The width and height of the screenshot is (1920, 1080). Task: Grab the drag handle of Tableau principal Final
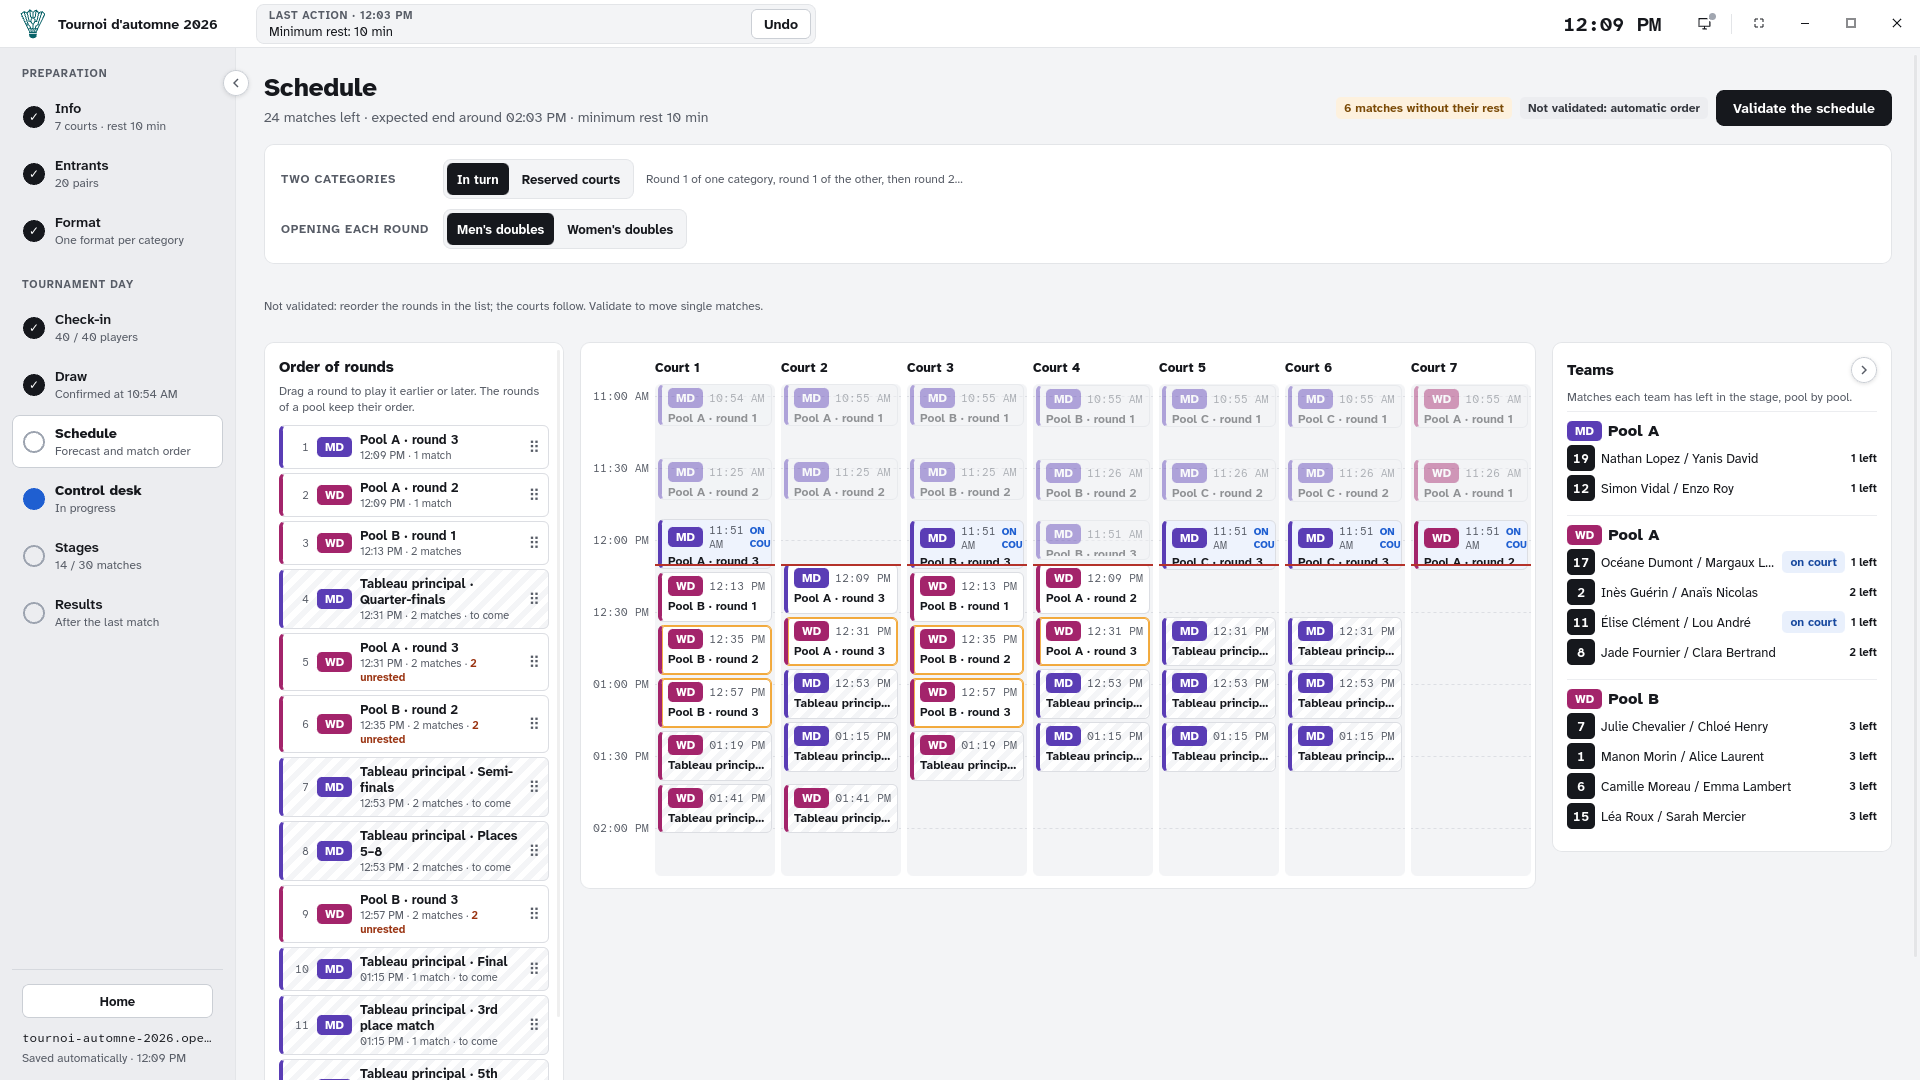[x=534, y=969]
